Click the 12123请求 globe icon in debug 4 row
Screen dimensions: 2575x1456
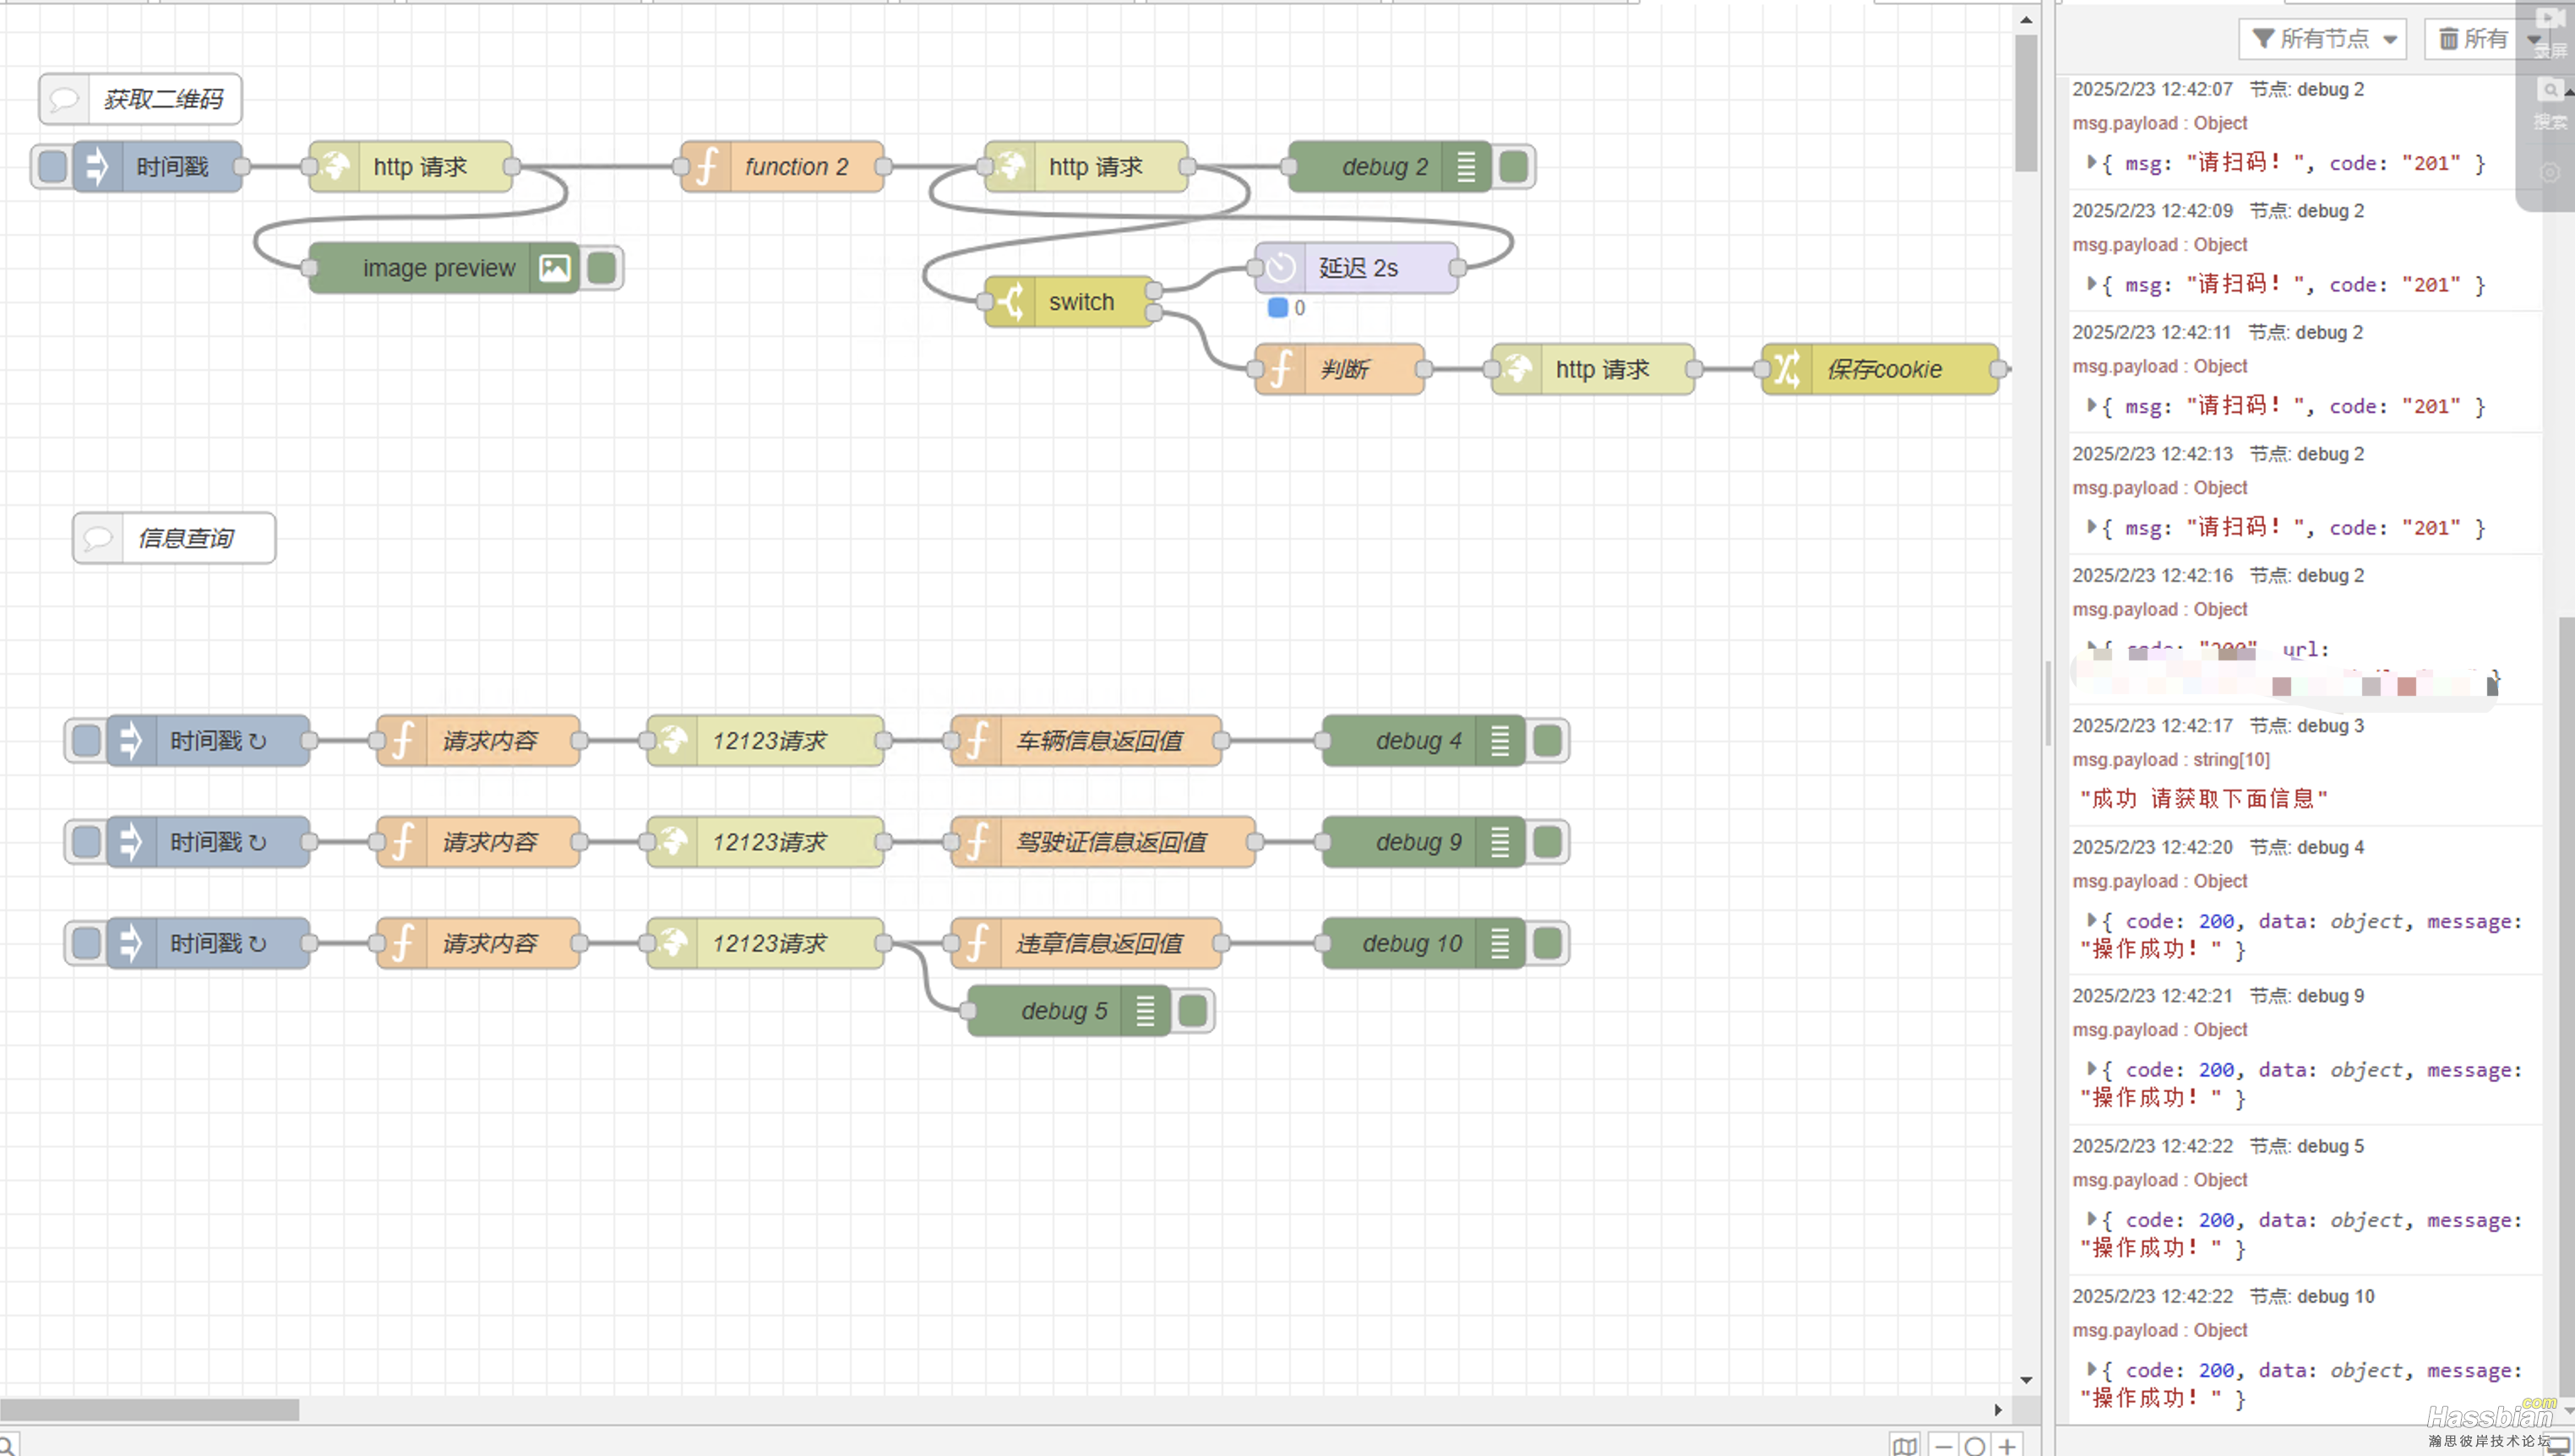tap(673, 741)
